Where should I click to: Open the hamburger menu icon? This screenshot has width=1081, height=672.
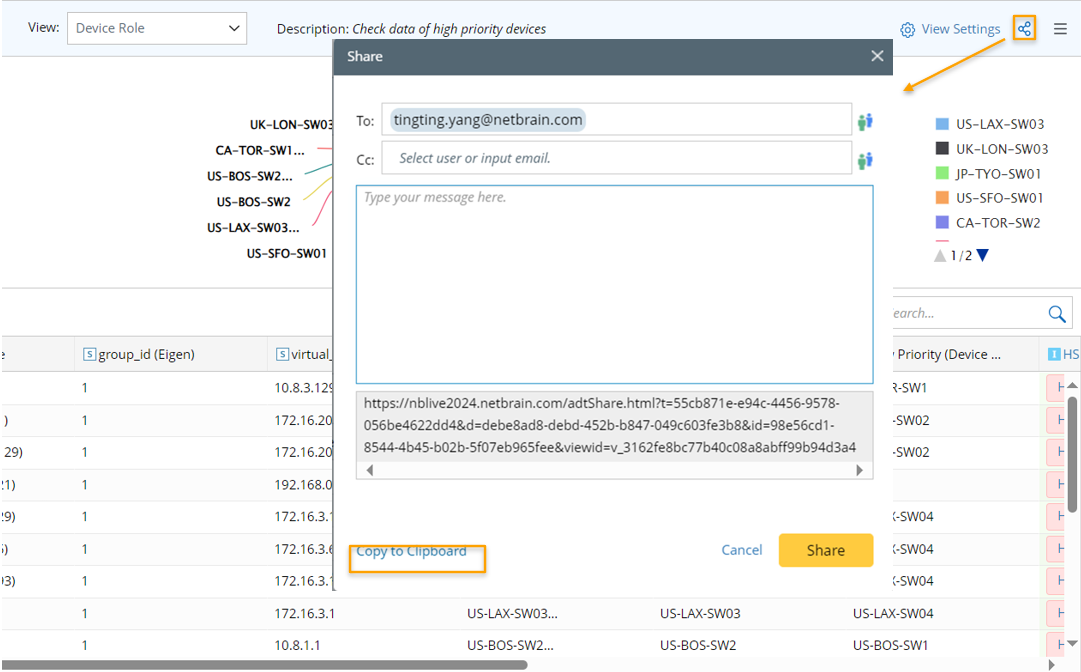pos(1060,29)
